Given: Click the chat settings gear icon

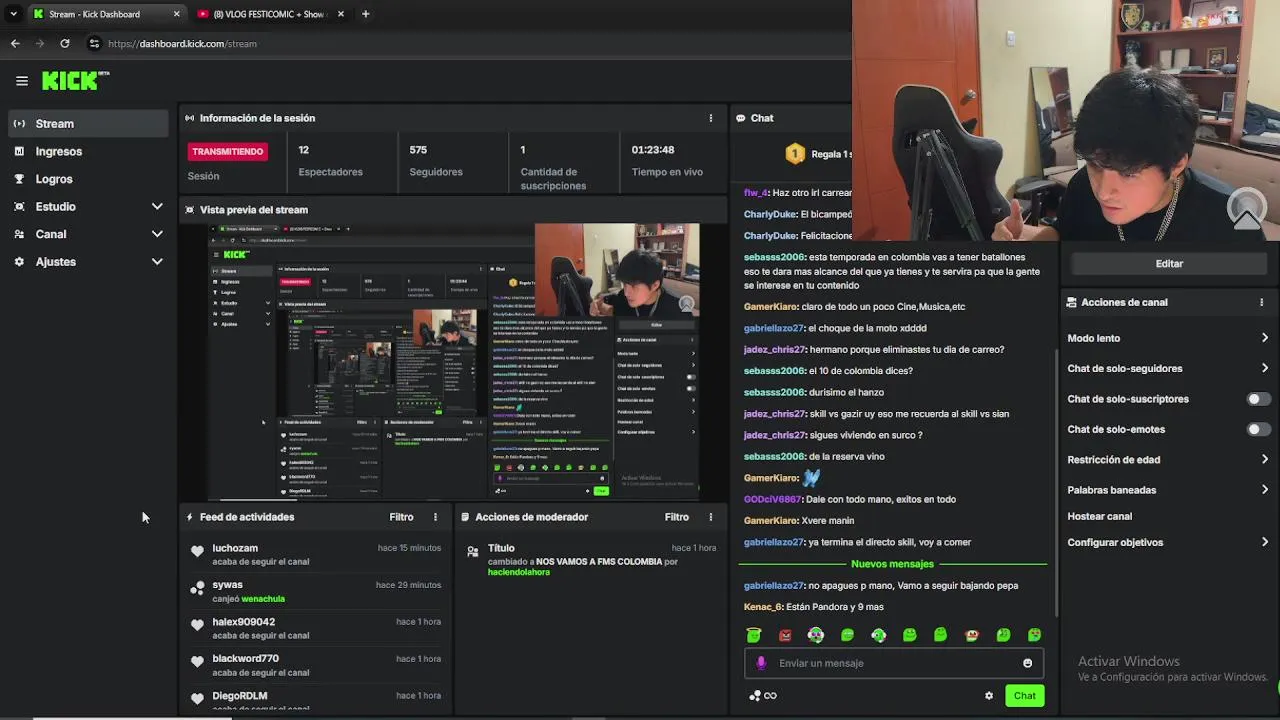Looking at the screenshot, I should [989, 696].
